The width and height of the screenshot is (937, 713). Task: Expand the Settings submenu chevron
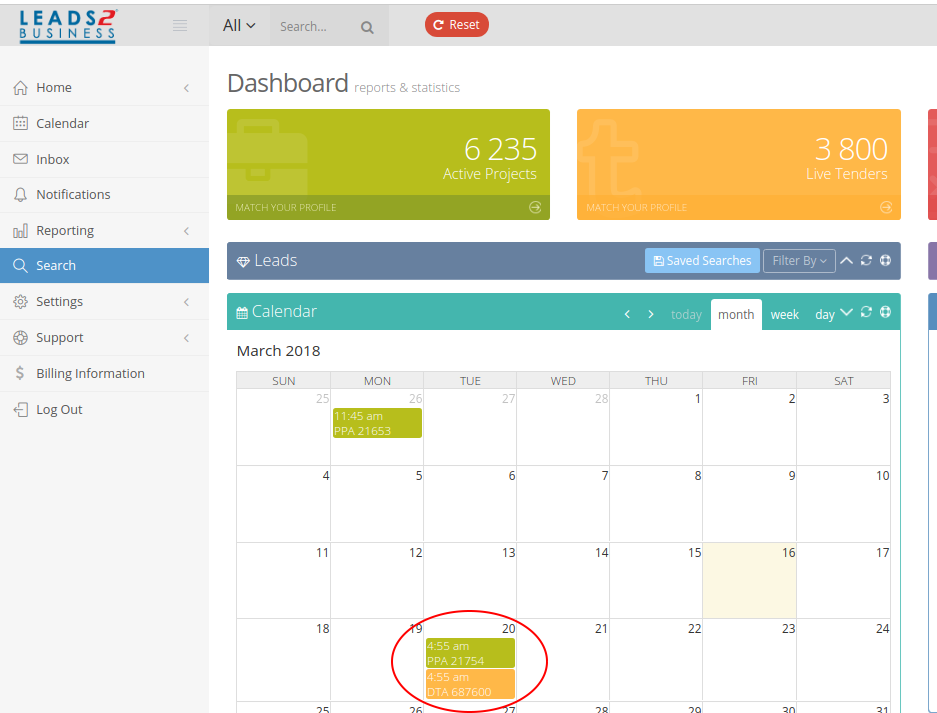click(186, 302)
